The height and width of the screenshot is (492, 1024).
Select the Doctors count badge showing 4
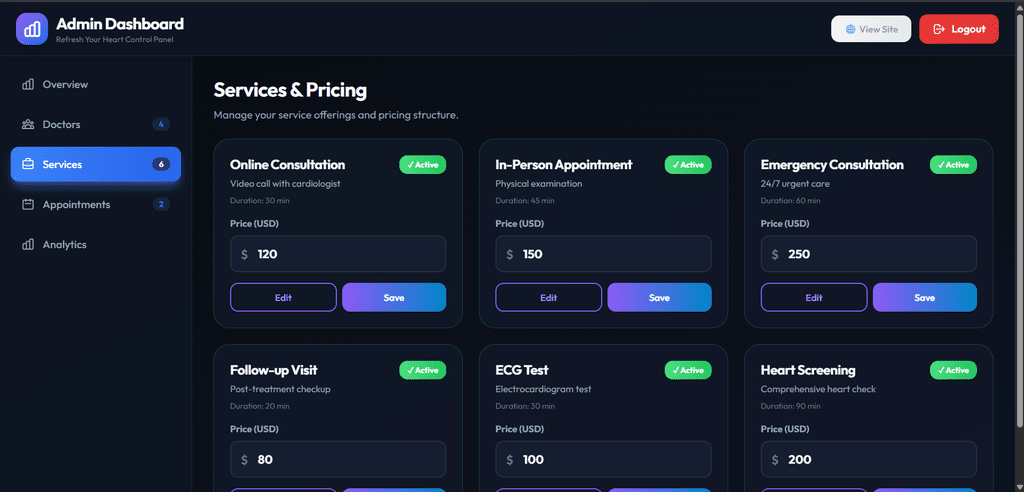(161, 124)
